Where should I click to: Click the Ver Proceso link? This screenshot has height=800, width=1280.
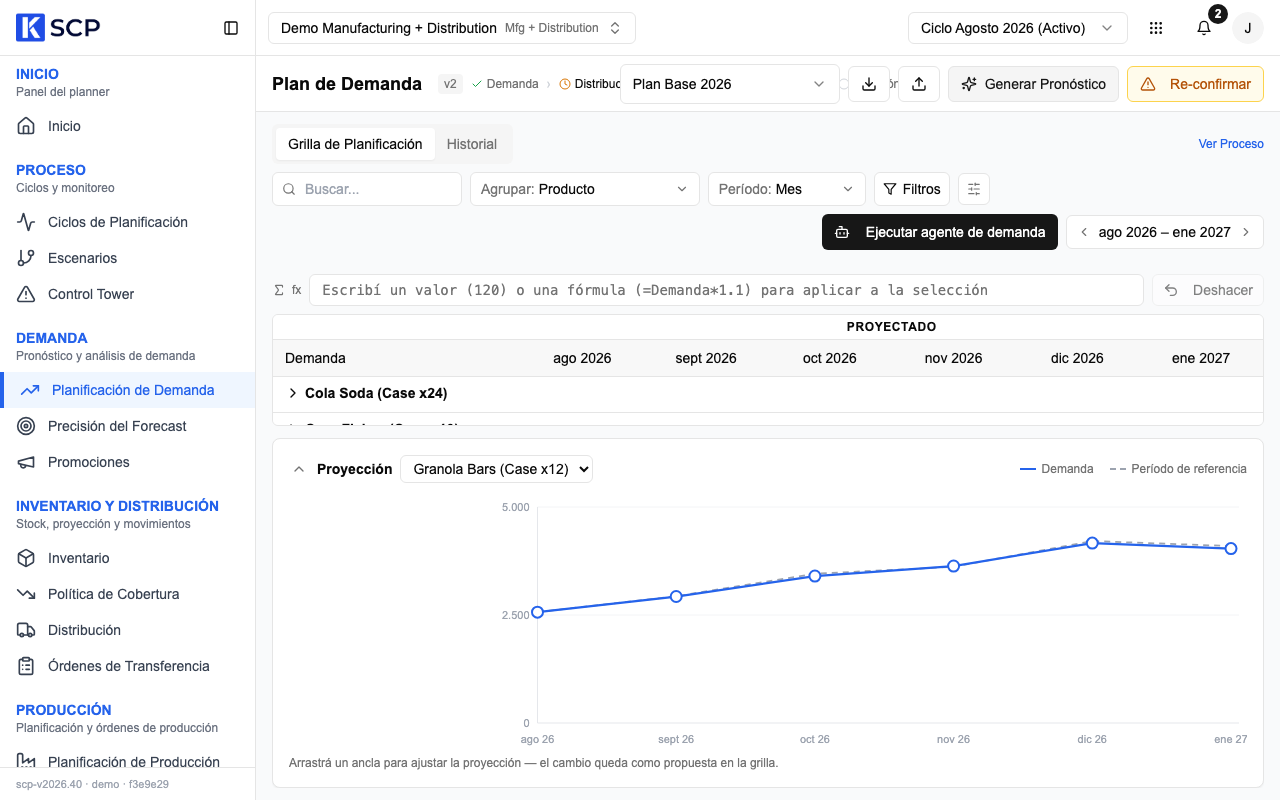(x=1231, y=144)
